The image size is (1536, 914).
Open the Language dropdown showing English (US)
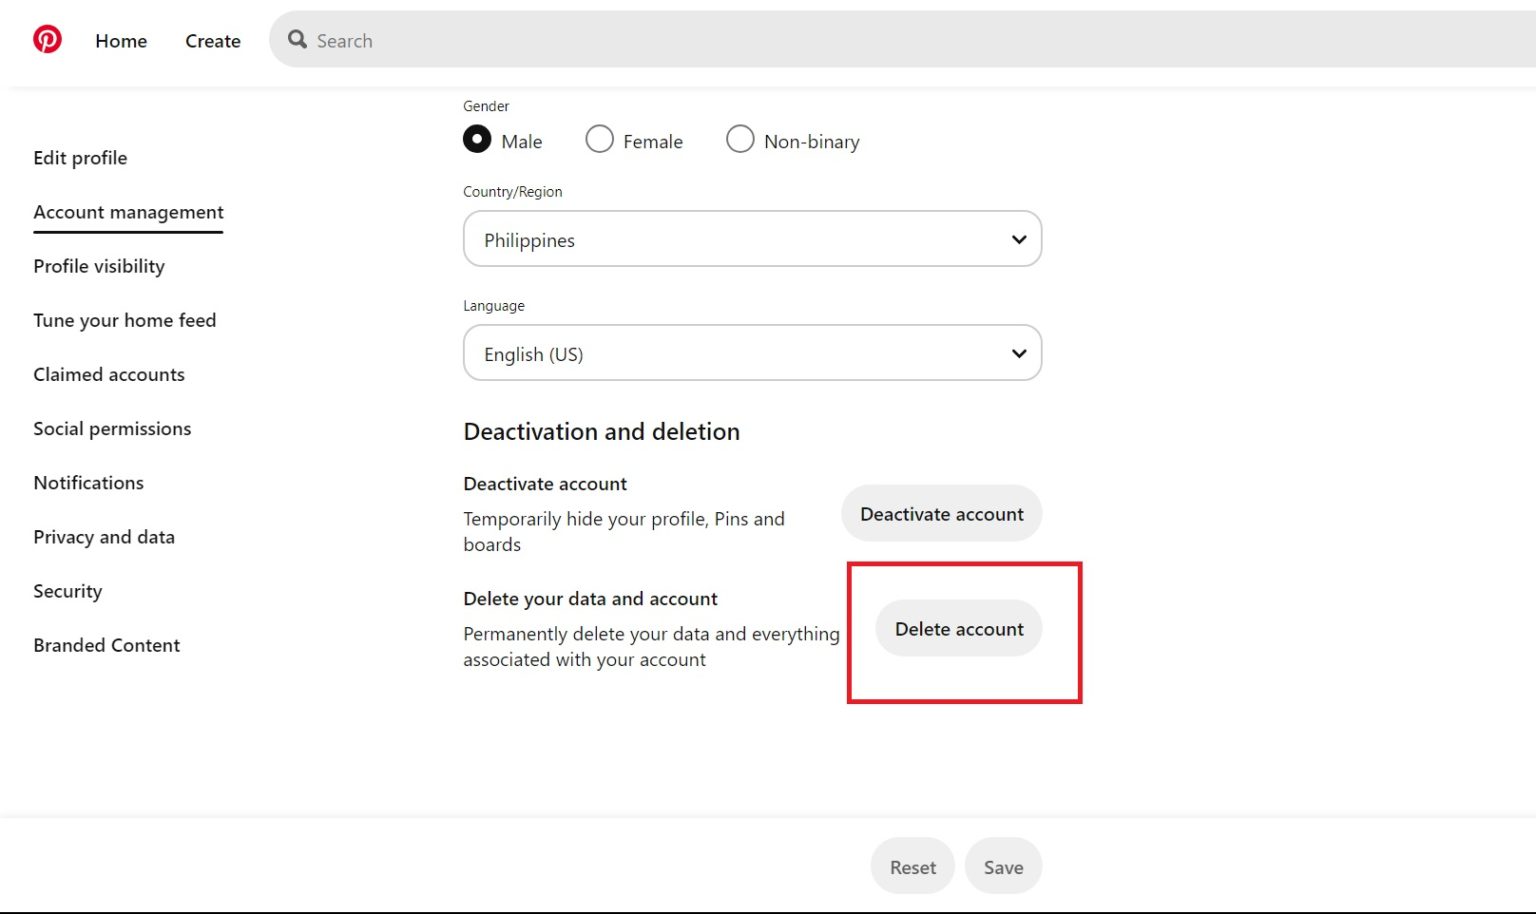752,353
